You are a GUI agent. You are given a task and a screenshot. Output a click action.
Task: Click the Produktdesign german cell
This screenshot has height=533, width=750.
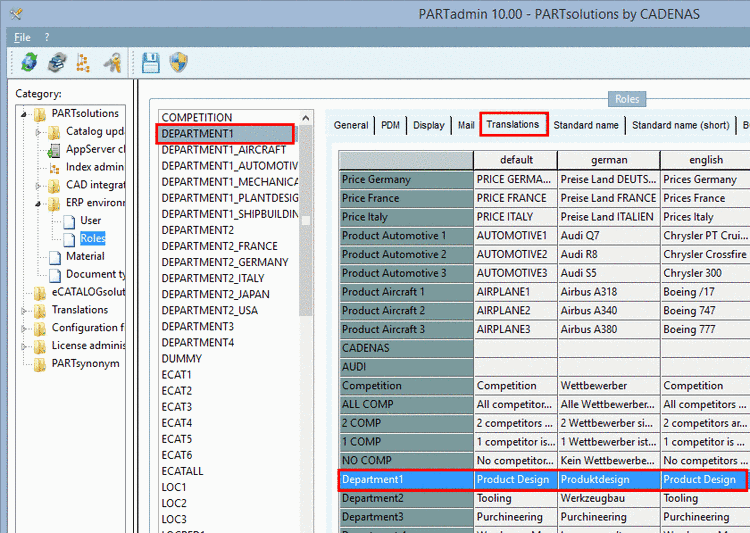point(609,479)
